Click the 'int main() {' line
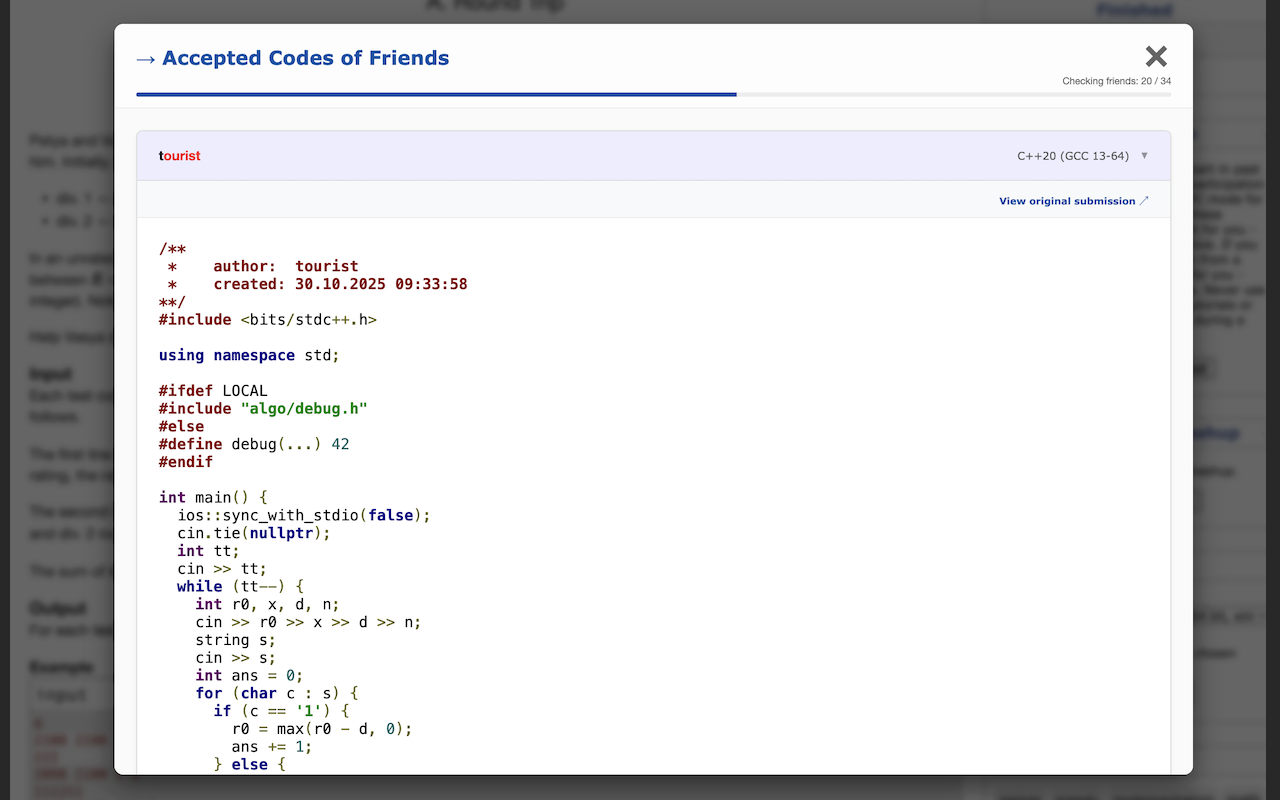This screenshot has width=1280, height=800. [213, 497]
